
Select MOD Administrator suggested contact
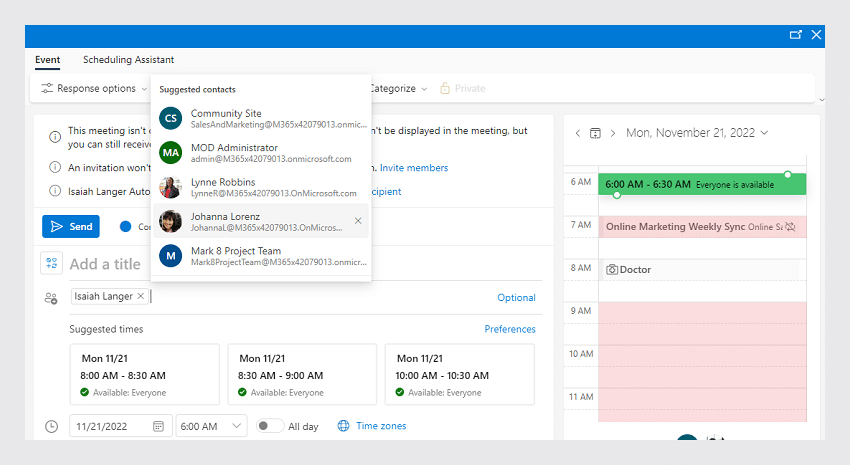click(x=261, y=153)
